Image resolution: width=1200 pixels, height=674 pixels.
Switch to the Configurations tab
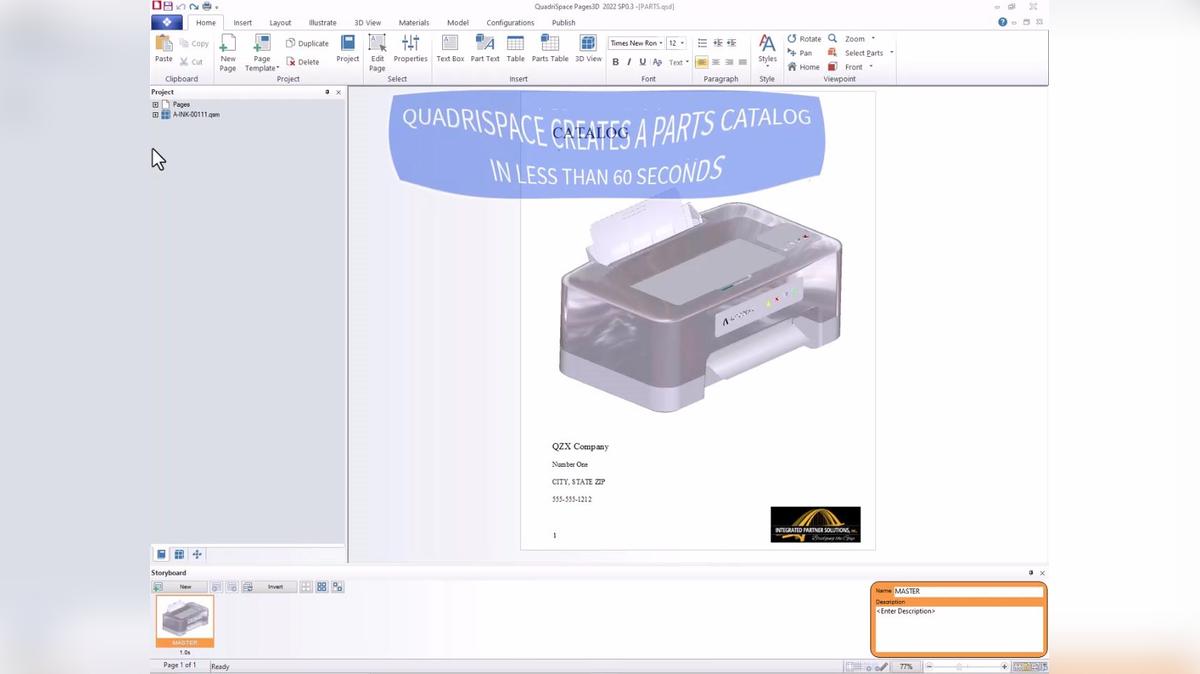pos(510,22)
